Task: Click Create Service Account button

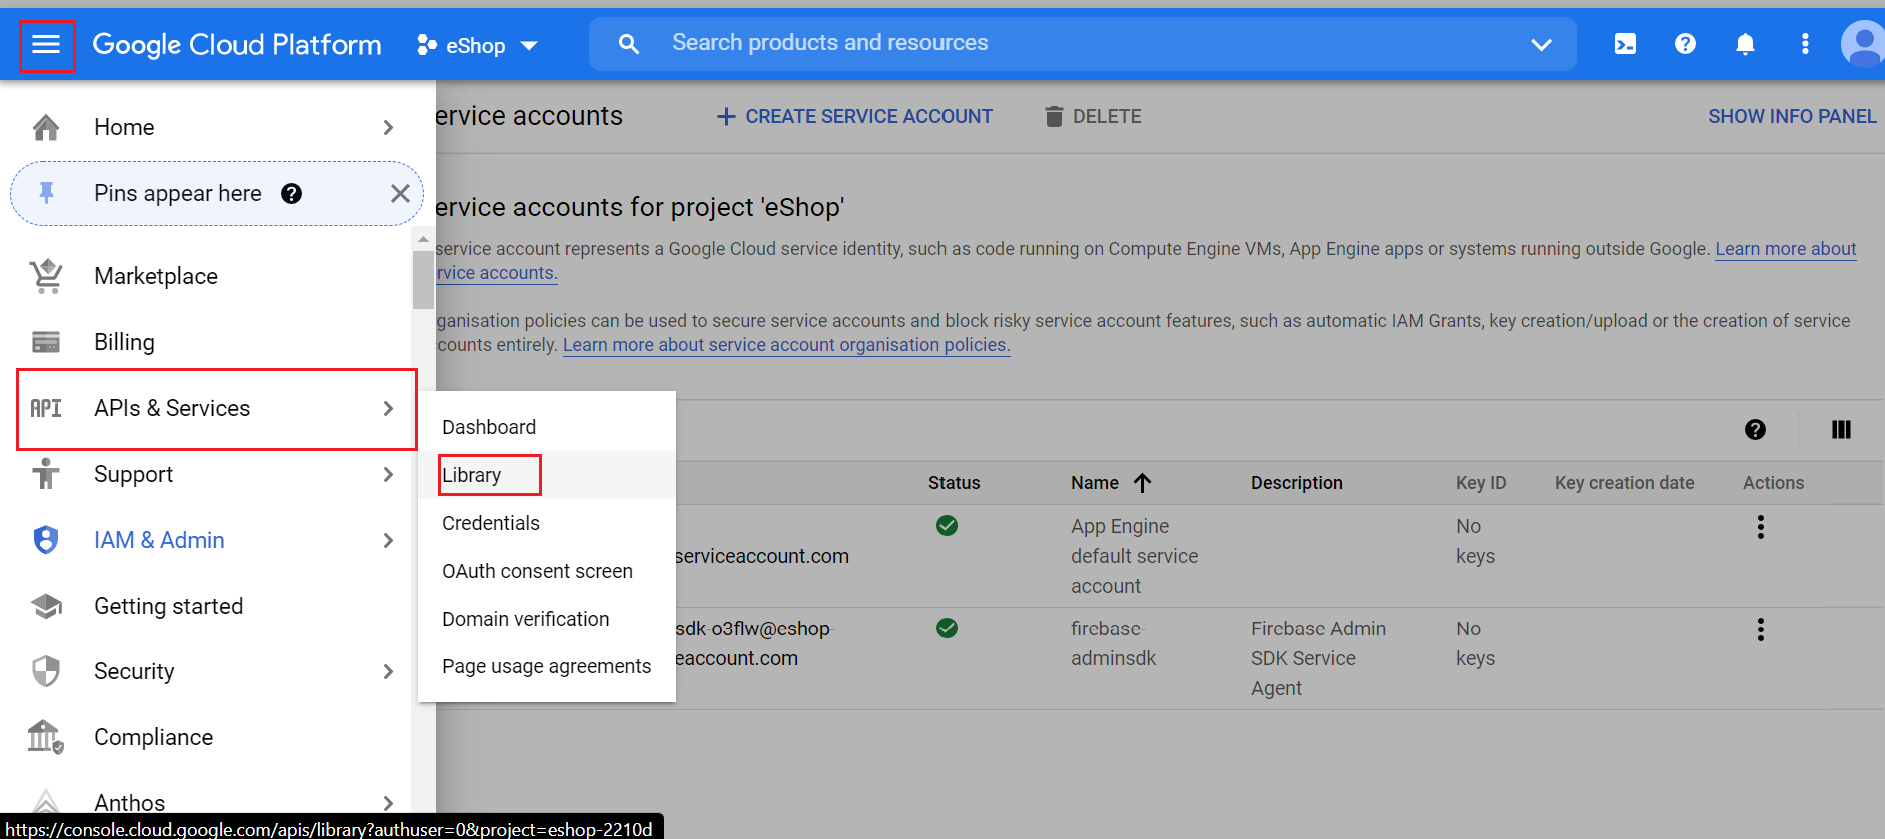Action: (x=855, y=117)
